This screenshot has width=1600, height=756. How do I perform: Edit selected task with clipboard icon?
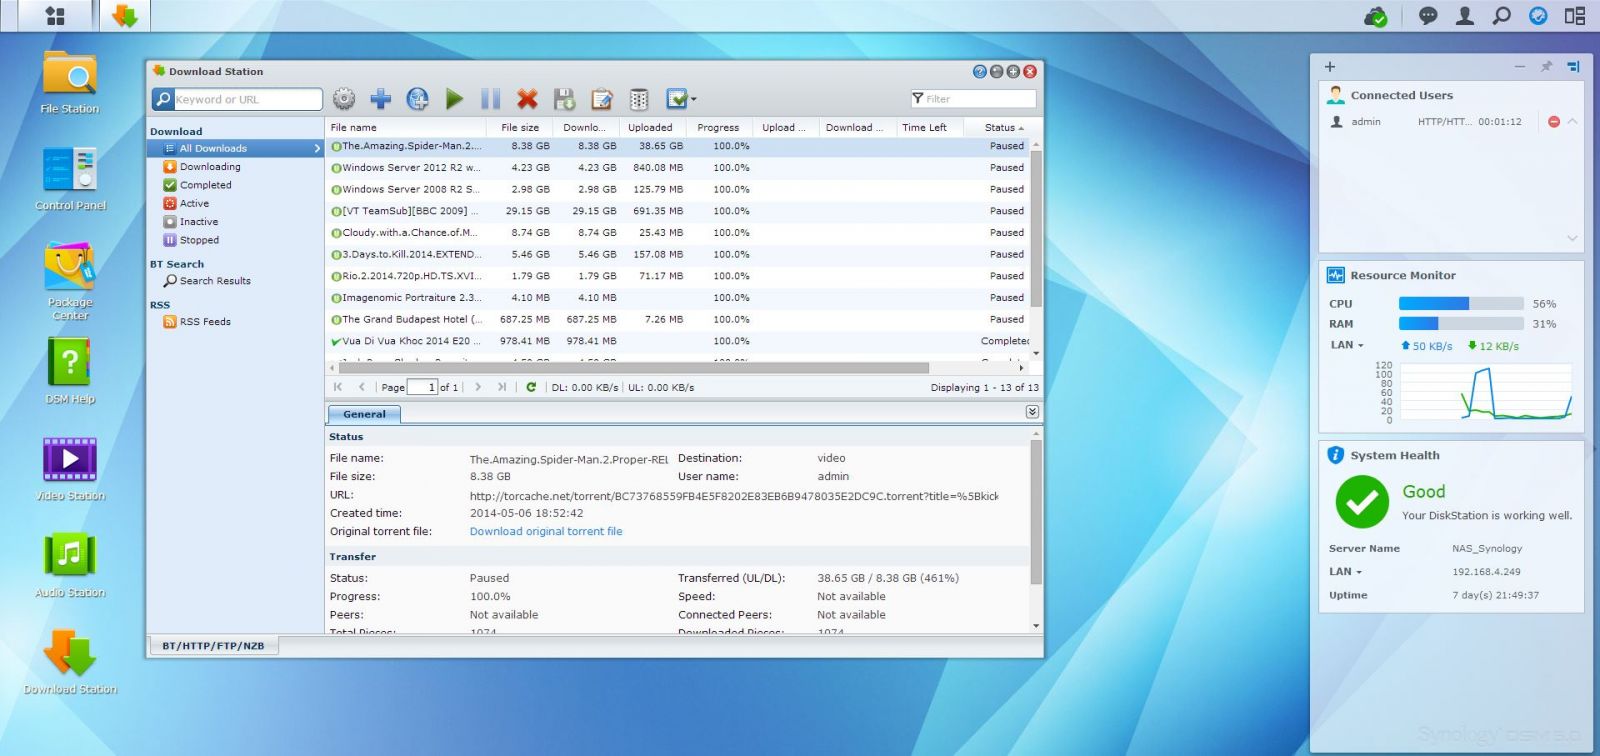[601, 99]
